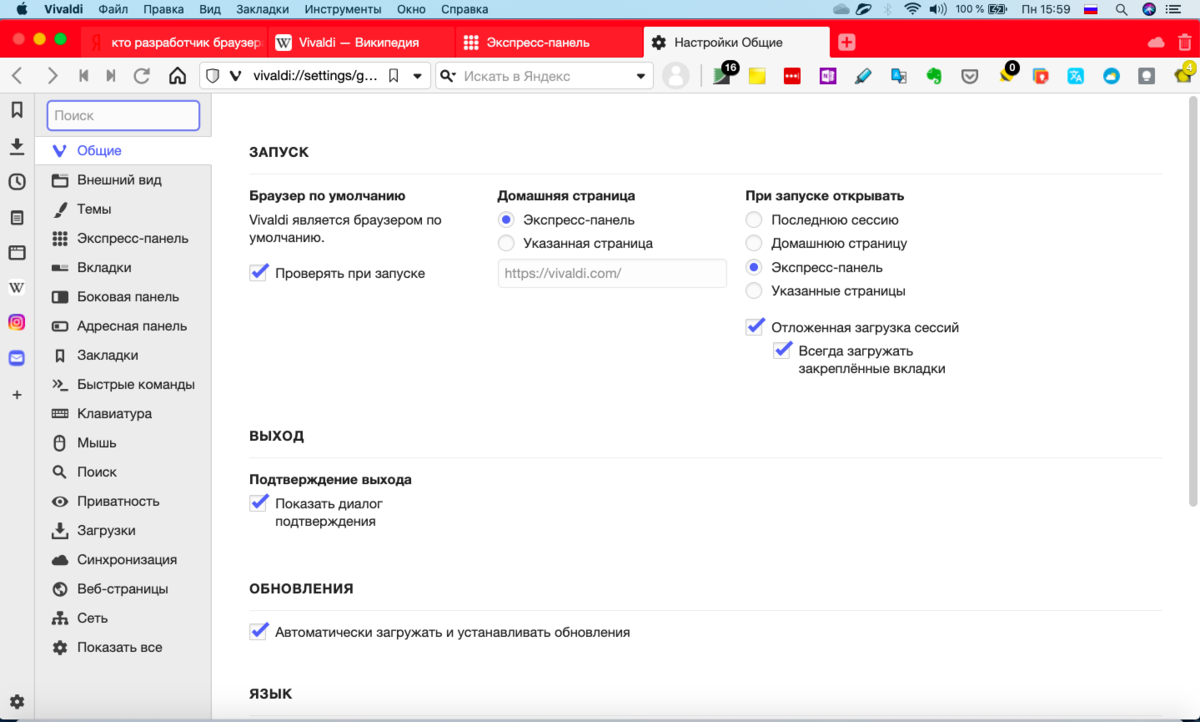
Task: Open Внешний вид settings section
Action: click(124, 180)
